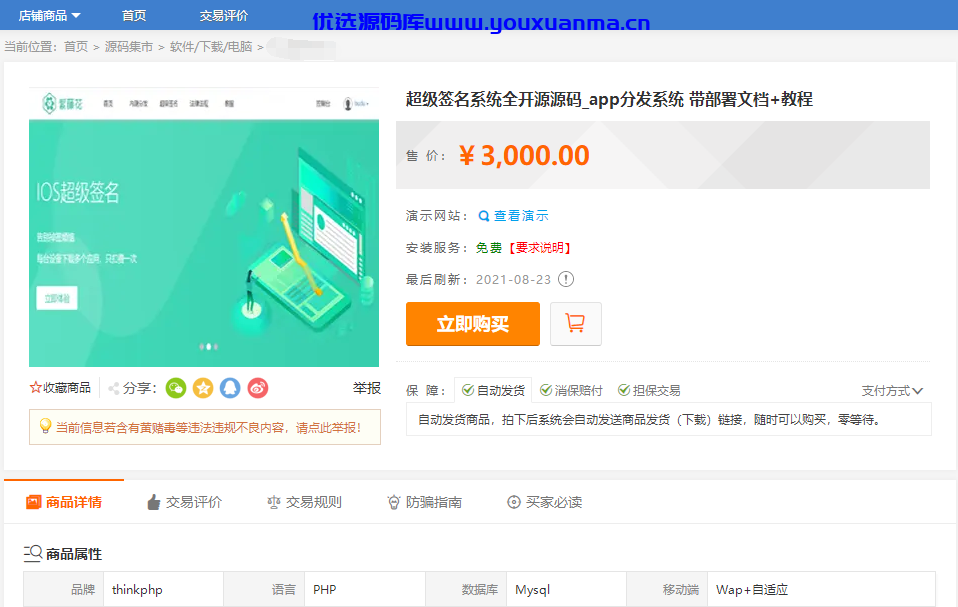Select the 自动发货 guarantee tab

[493, 390]
